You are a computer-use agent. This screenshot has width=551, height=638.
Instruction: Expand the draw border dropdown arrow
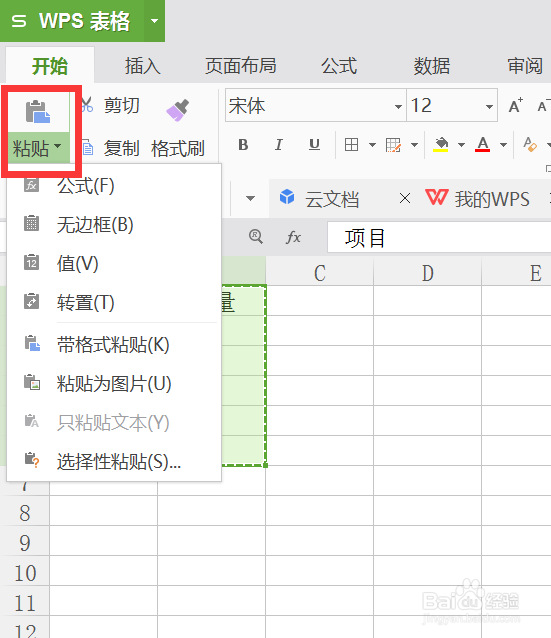(415, 145)
